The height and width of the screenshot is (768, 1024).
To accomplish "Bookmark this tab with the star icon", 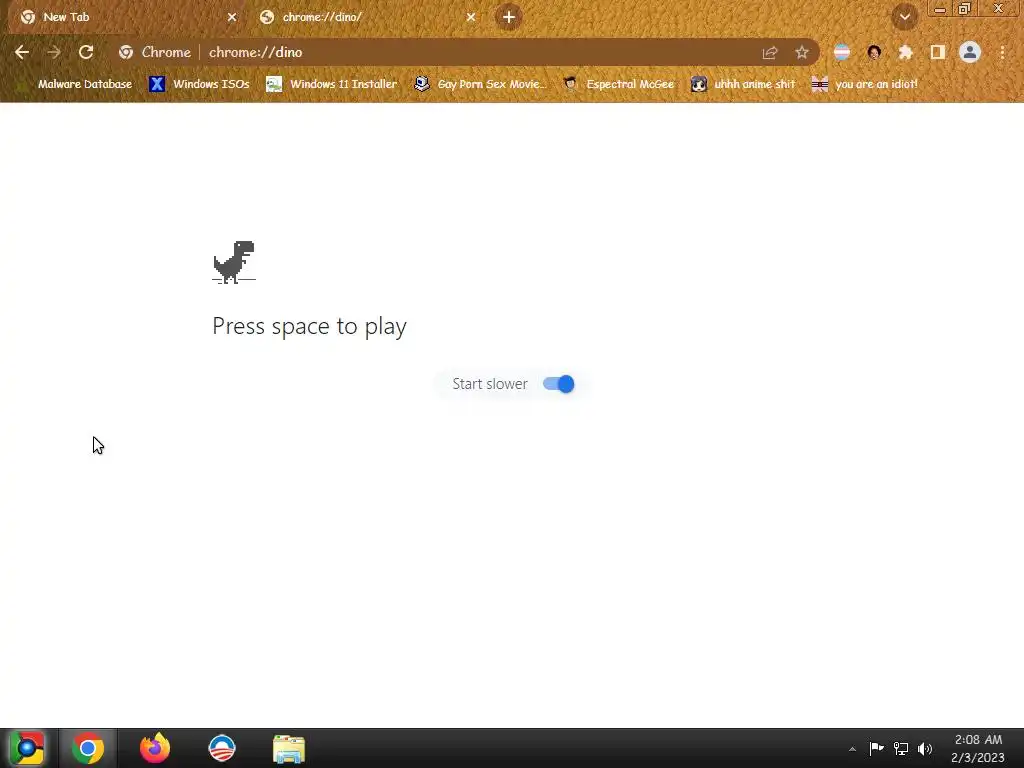I will pos(802,52).
